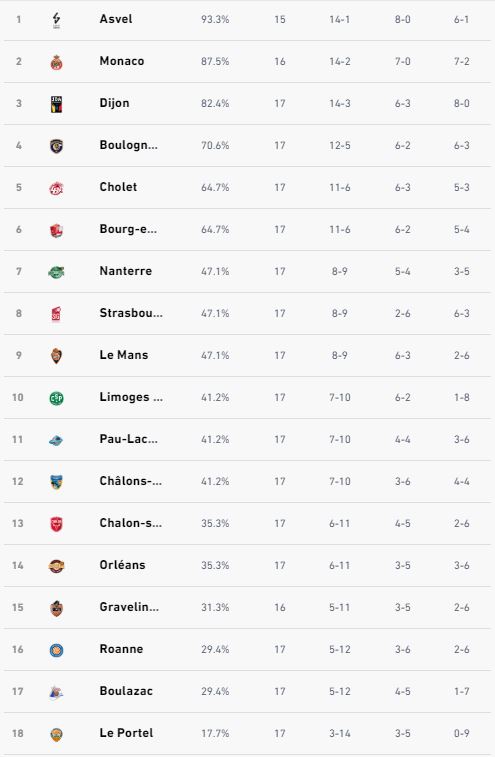Select the truncated Strasbourg team name

tap(131, 313)
